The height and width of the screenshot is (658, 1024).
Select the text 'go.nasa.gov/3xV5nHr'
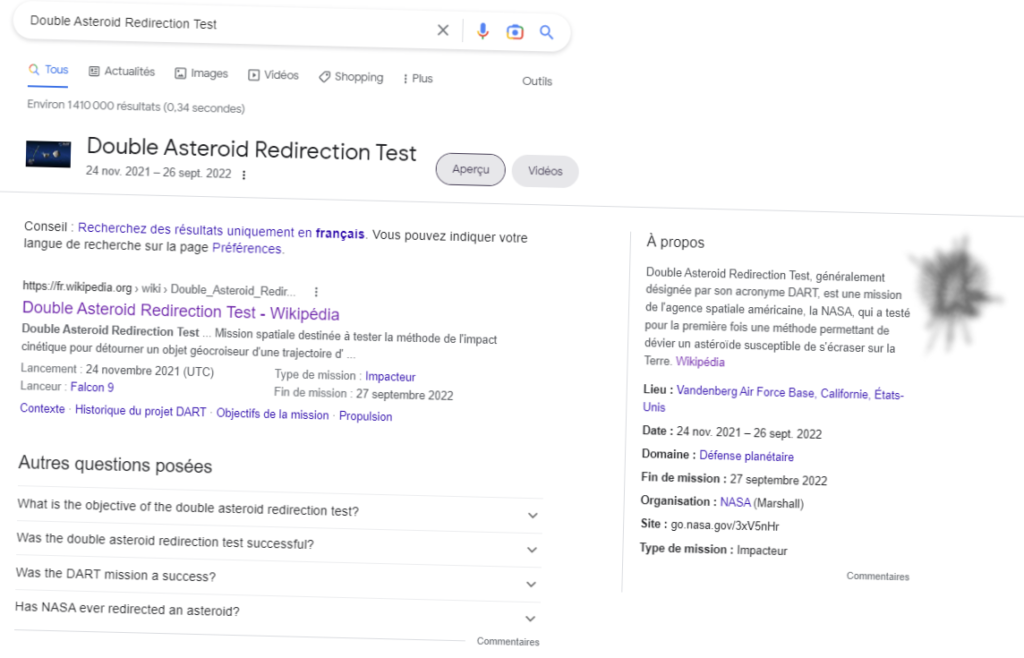click(x=725, y=525)
